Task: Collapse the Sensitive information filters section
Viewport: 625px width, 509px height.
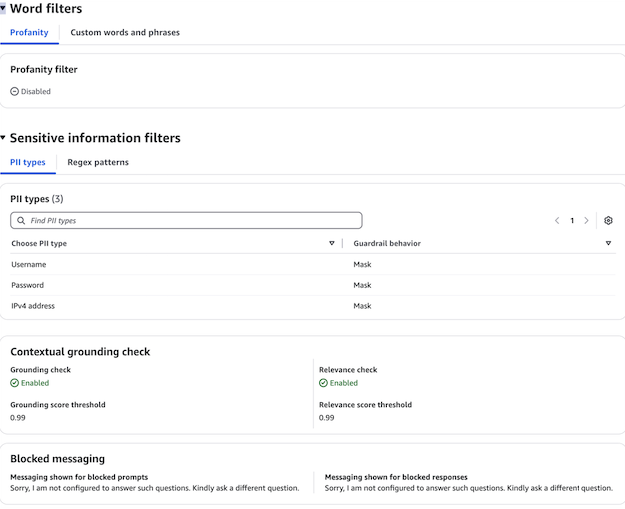Action: point(3,138)
